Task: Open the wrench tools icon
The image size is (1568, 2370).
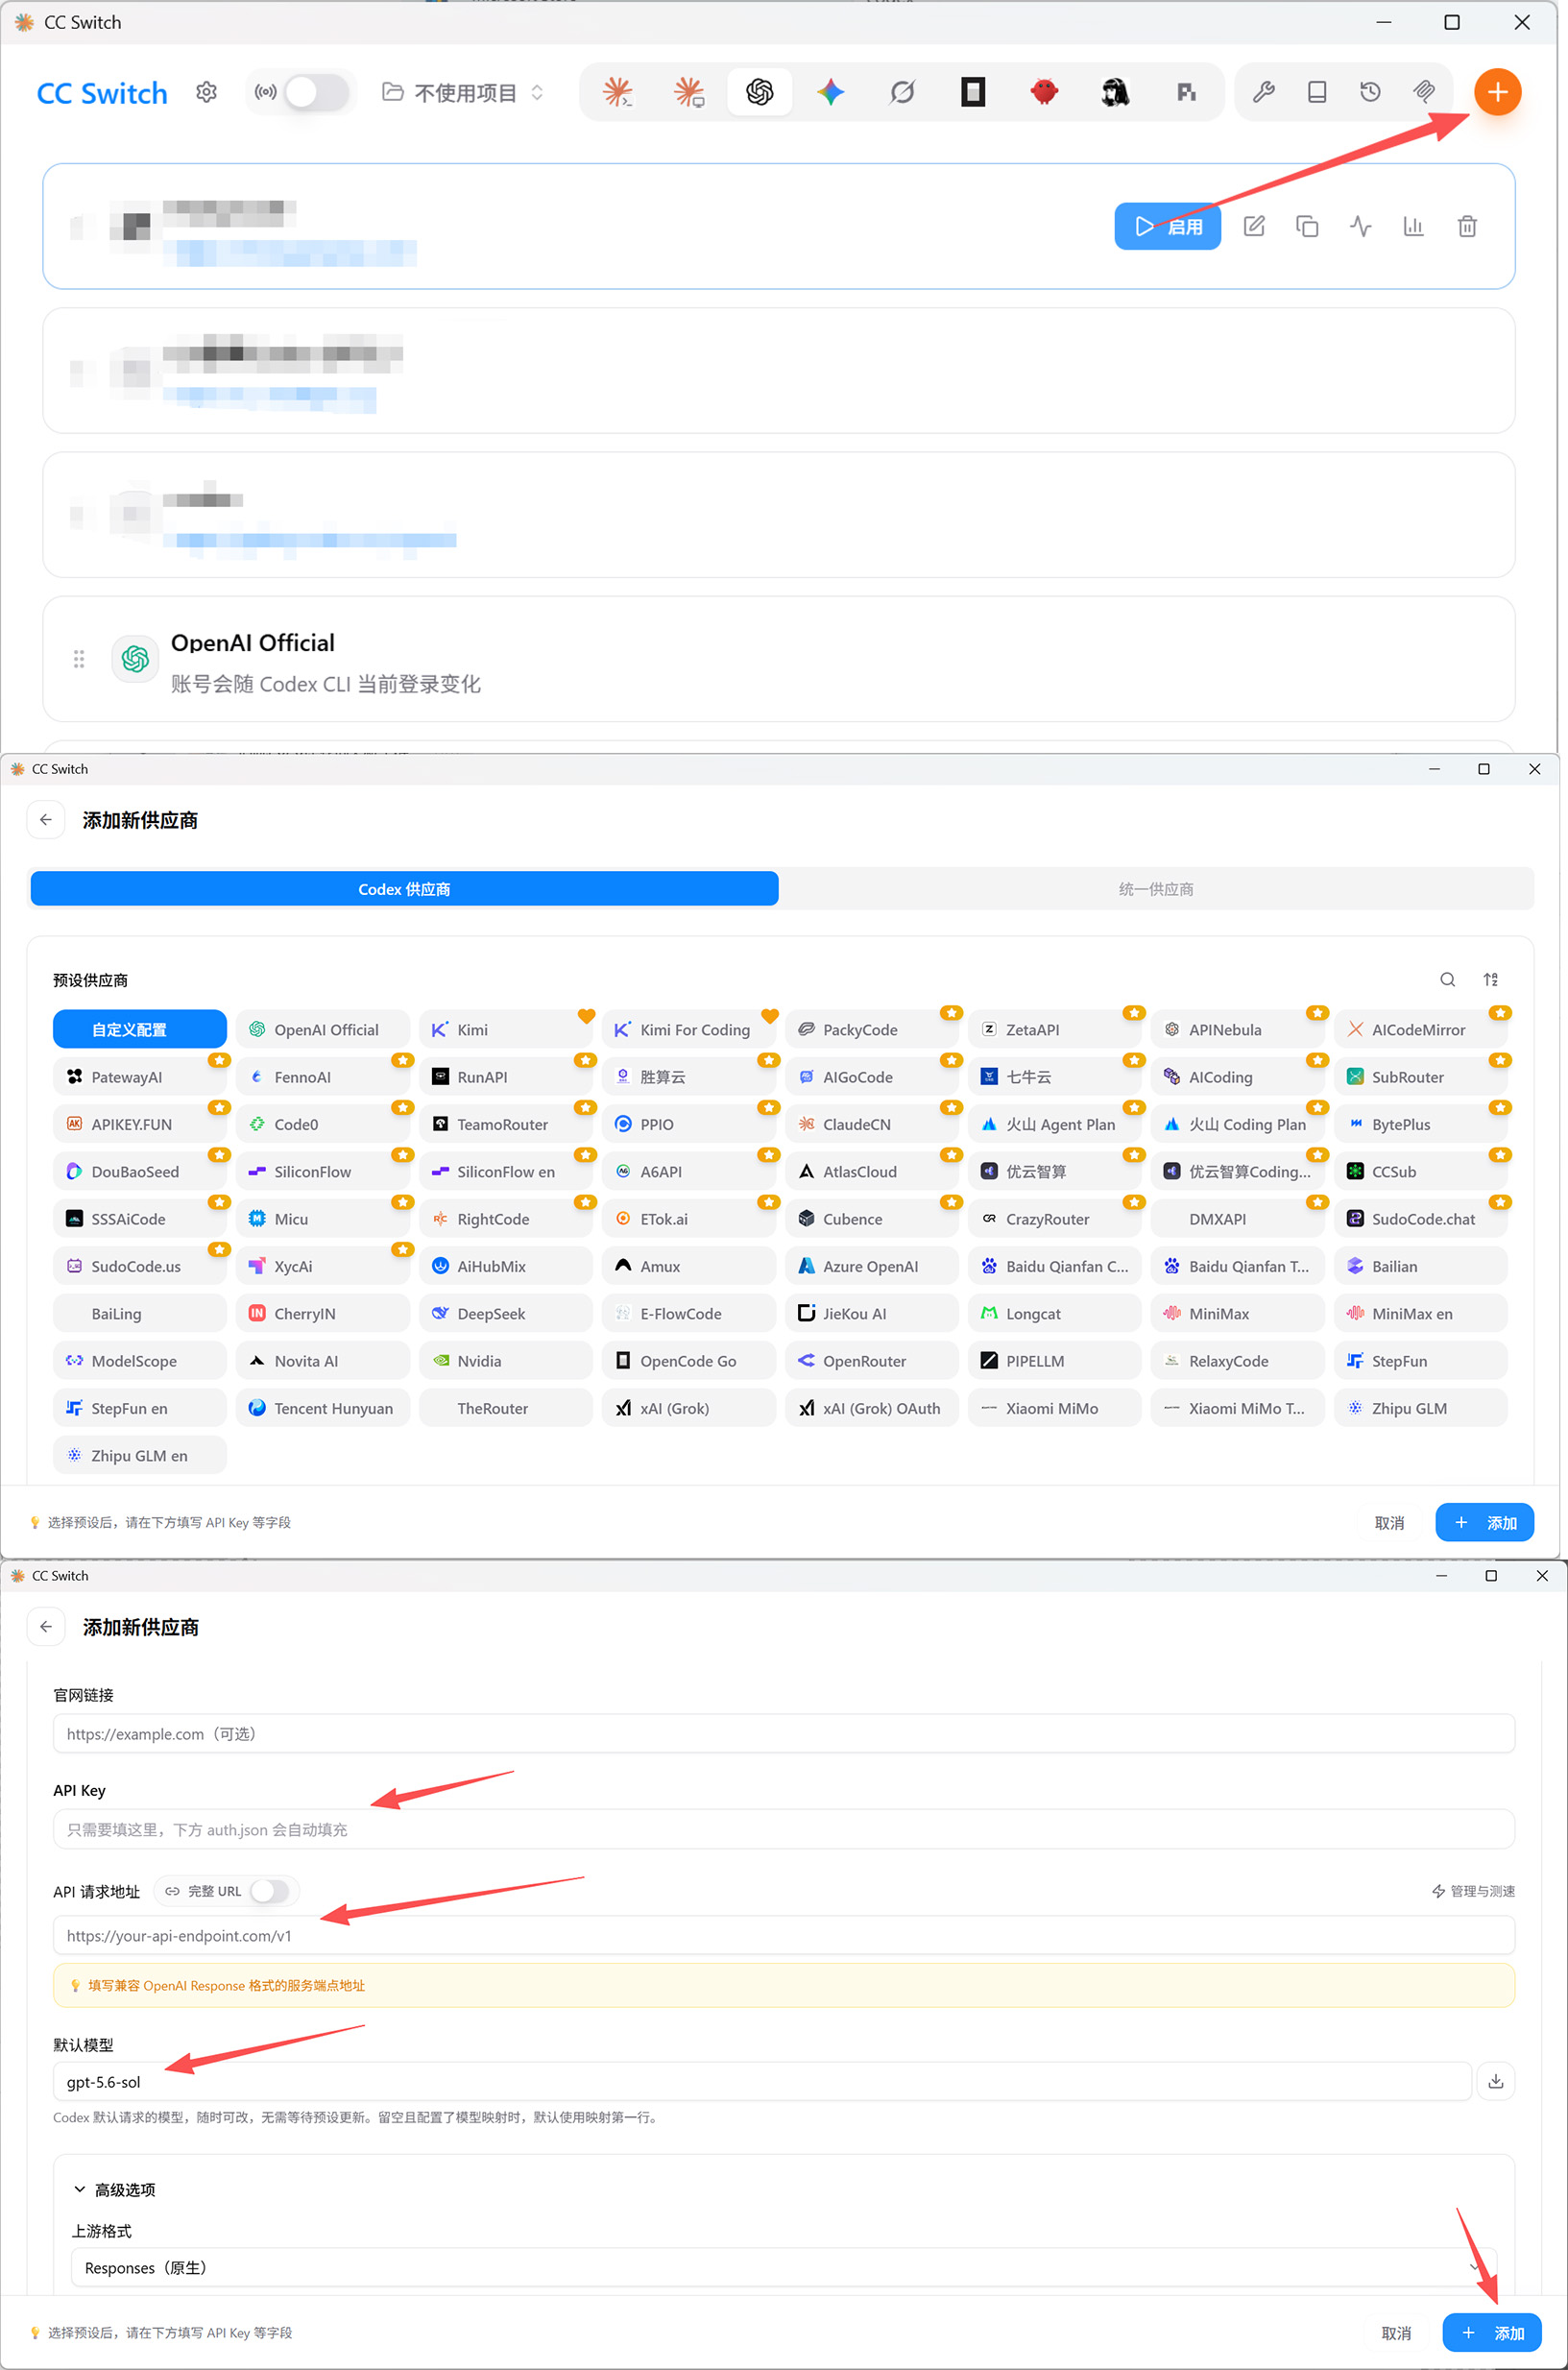Action: click(x=1264, y=93)
